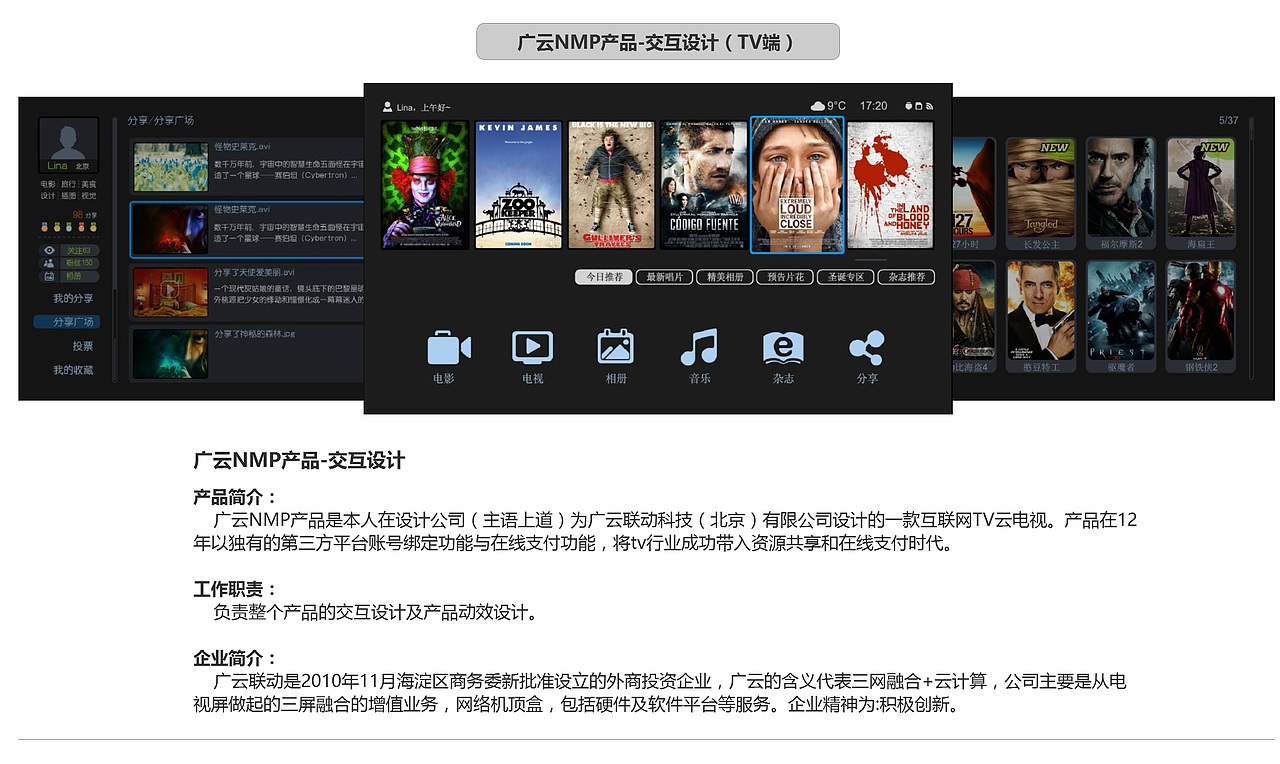The image size is (1280, 764).
Task: Open the 相册 photo album icon
Action: point(615,348)
